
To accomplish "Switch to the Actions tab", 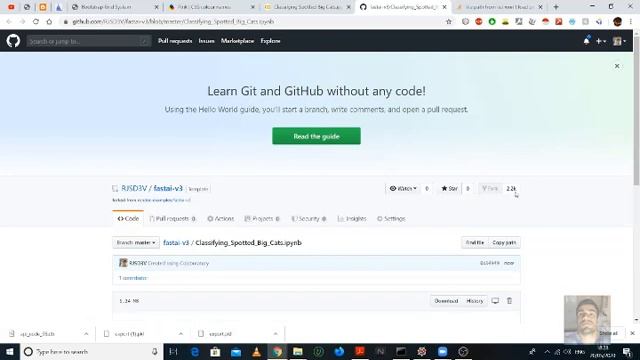I will [x=220, y=219].
